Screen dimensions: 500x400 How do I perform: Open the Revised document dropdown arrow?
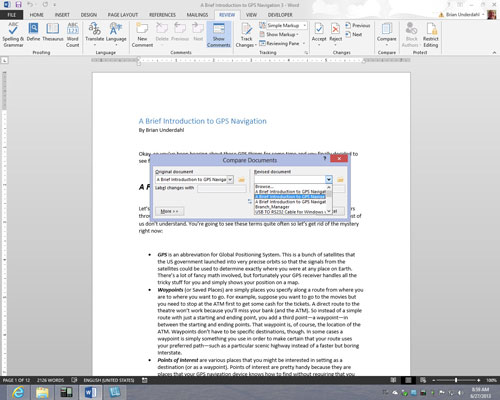(329, 179)
